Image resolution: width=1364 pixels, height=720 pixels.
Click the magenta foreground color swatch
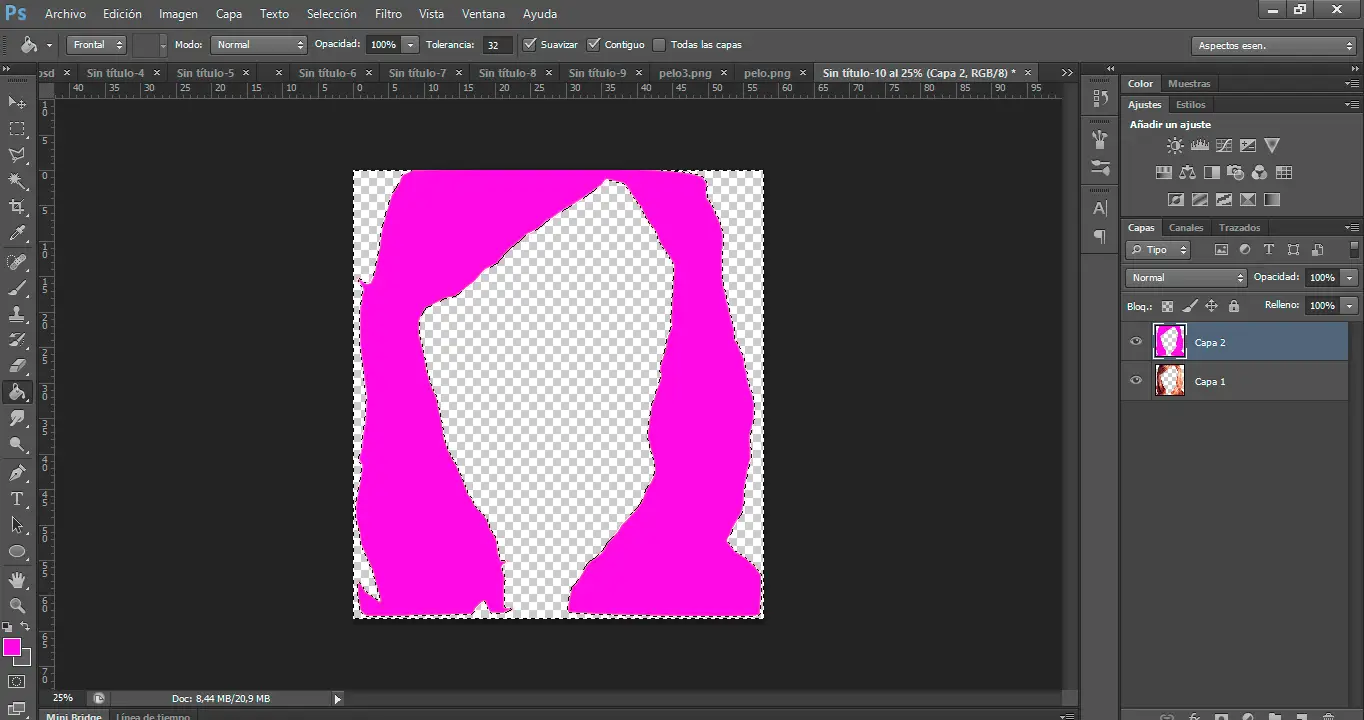12,648
